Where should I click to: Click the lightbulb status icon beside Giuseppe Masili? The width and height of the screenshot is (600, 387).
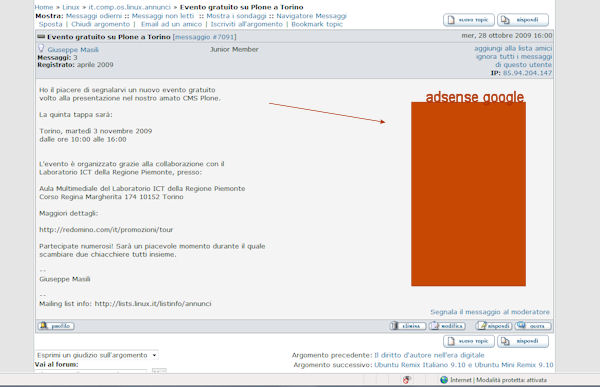(x=41, y=48)
